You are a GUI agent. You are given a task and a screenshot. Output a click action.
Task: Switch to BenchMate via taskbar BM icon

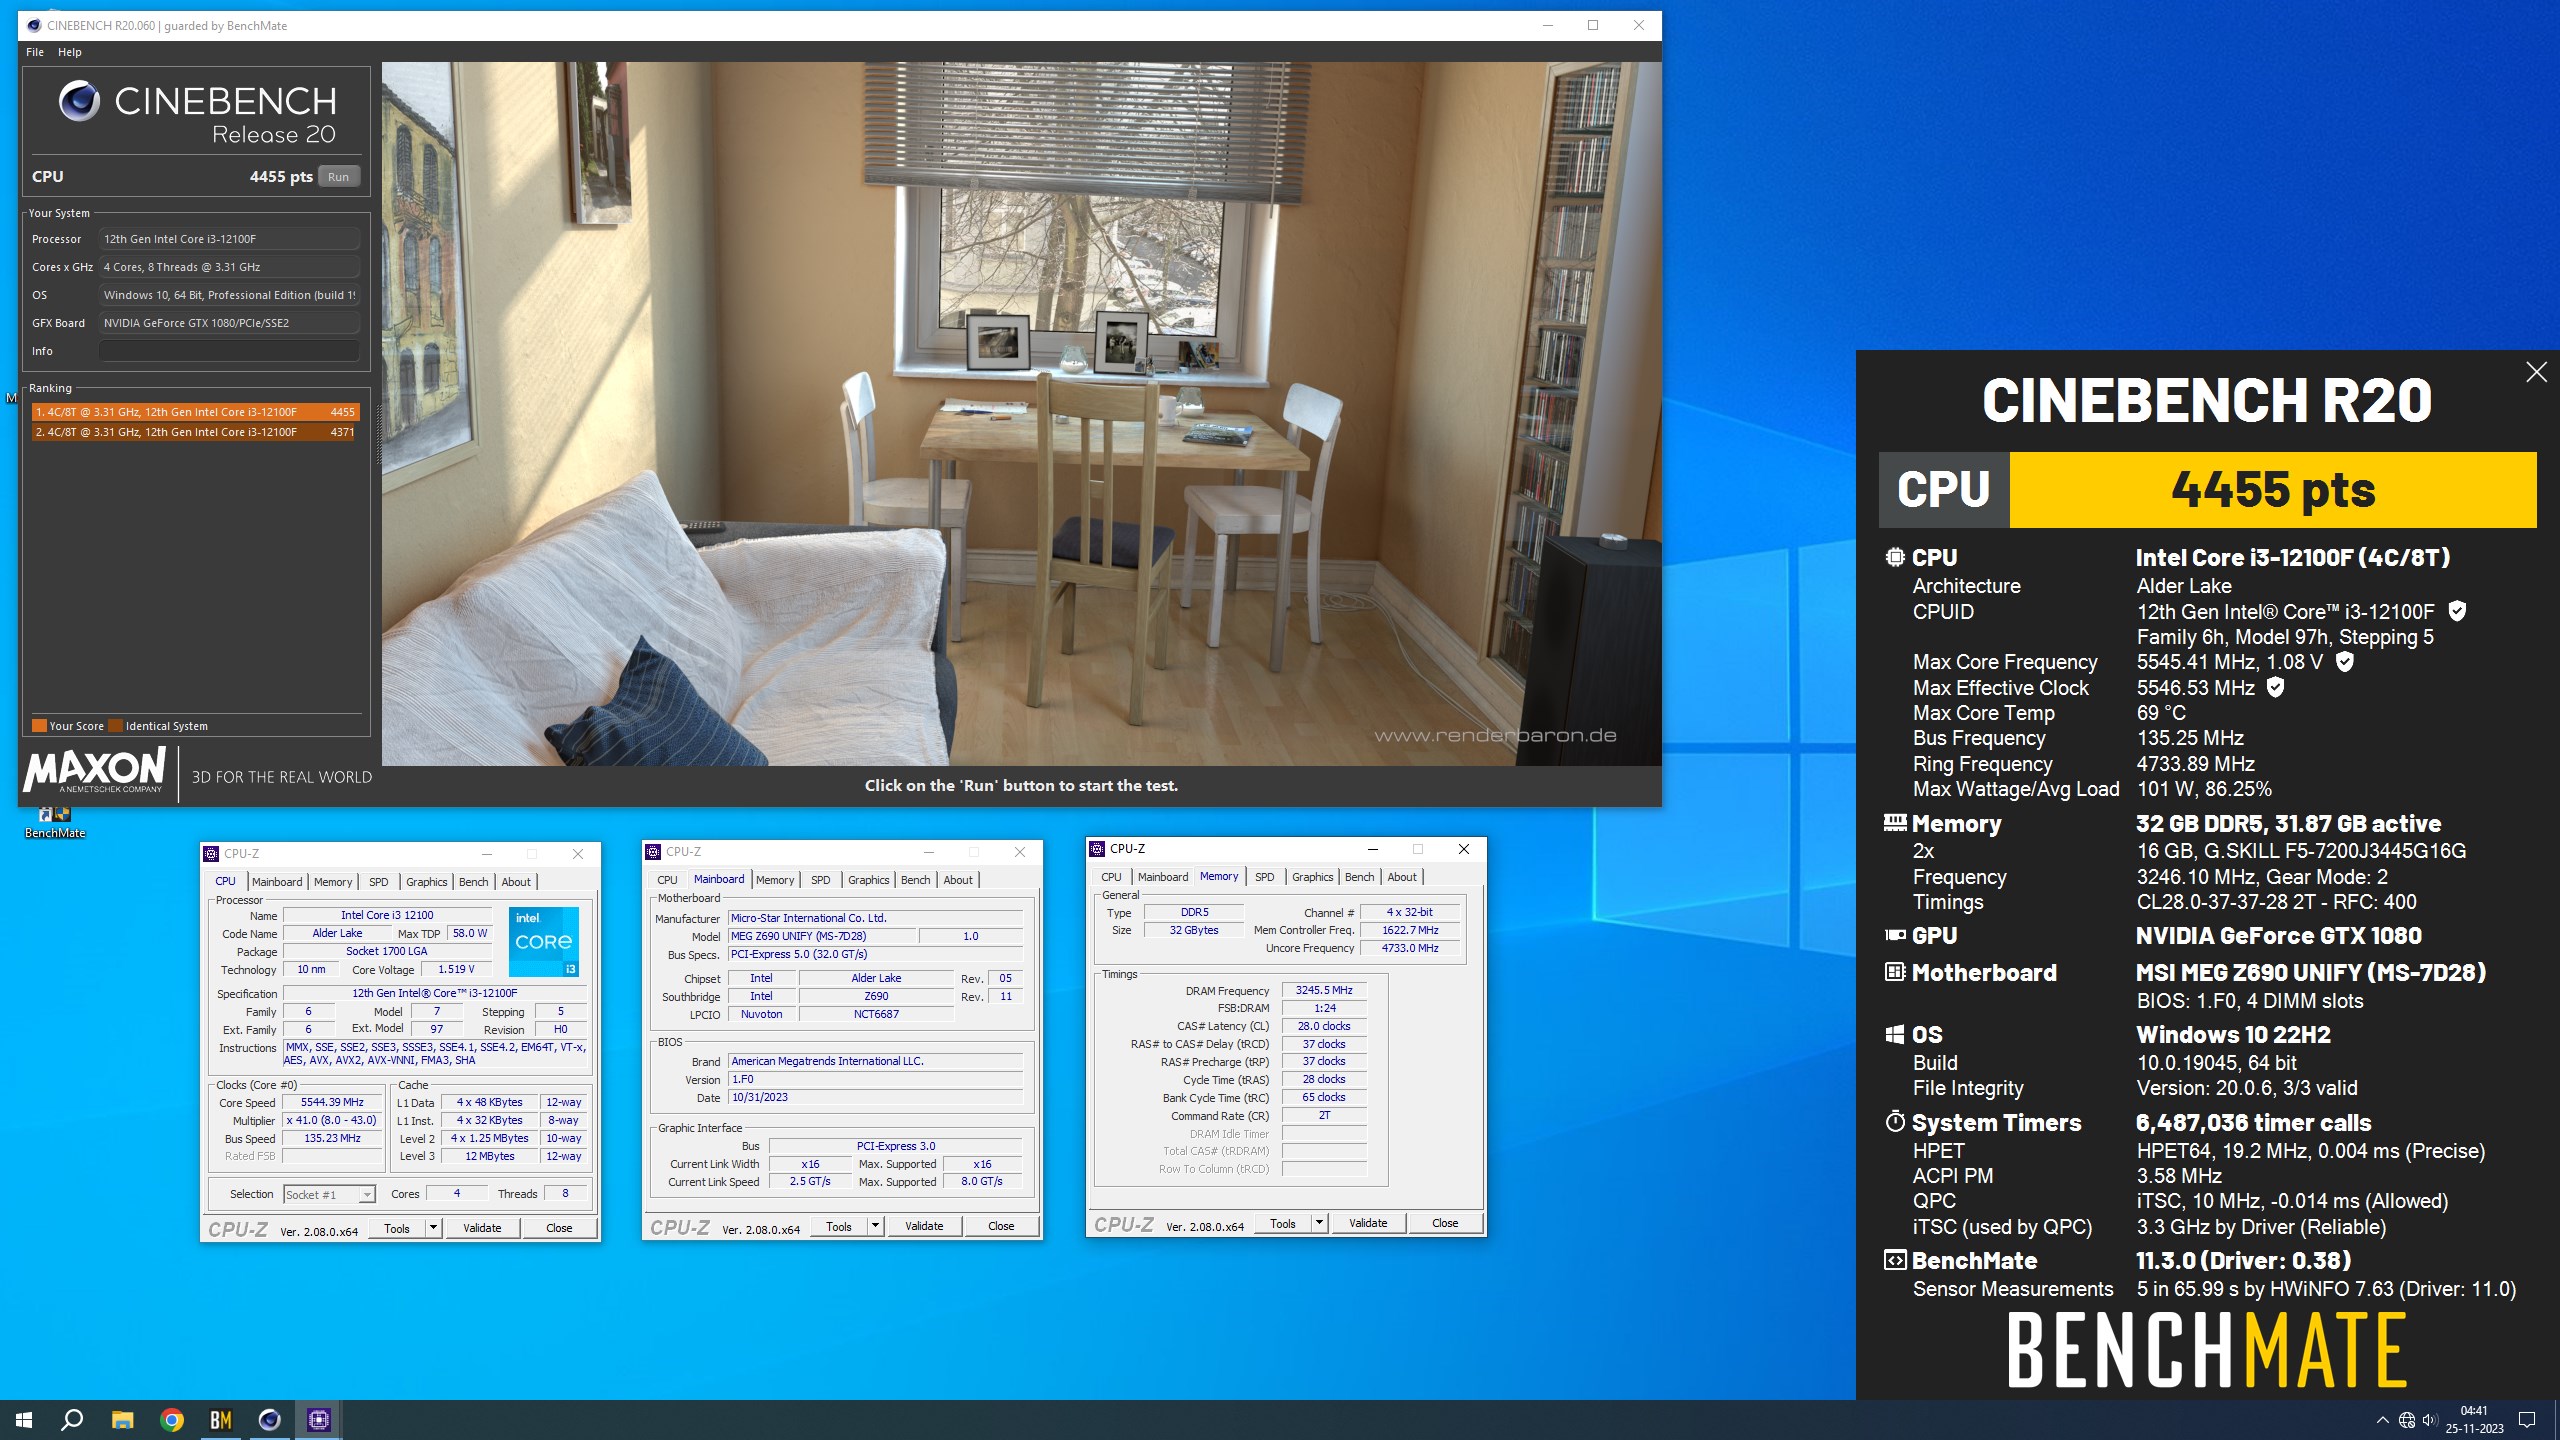[x=221, y=1419]
